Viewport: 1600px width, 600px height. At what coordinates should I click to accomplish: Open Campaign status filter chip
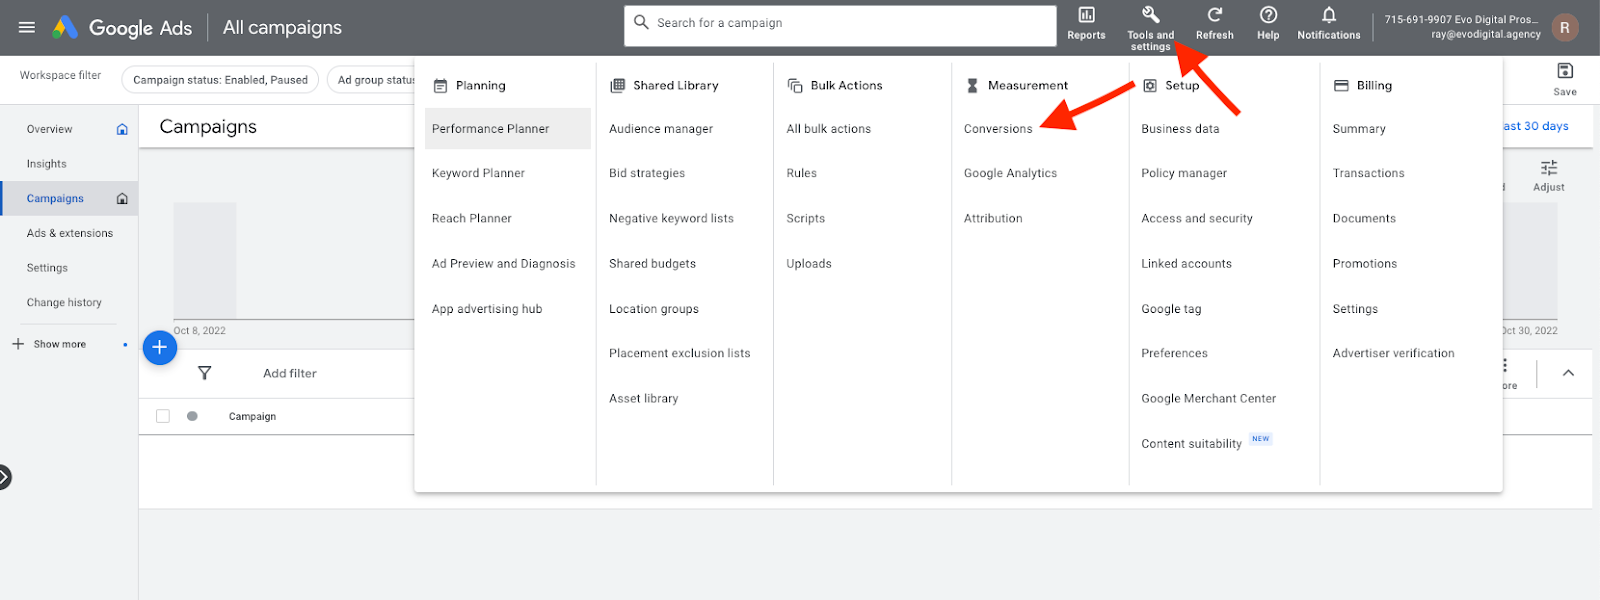pyautogui.click(x=220, y=80)
